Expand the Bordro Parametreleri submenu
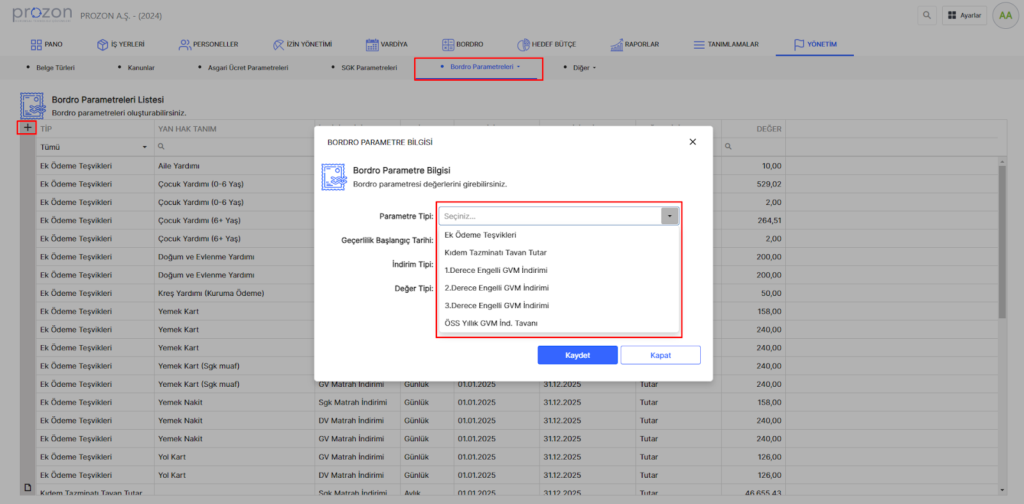 (x=484, y=67)
